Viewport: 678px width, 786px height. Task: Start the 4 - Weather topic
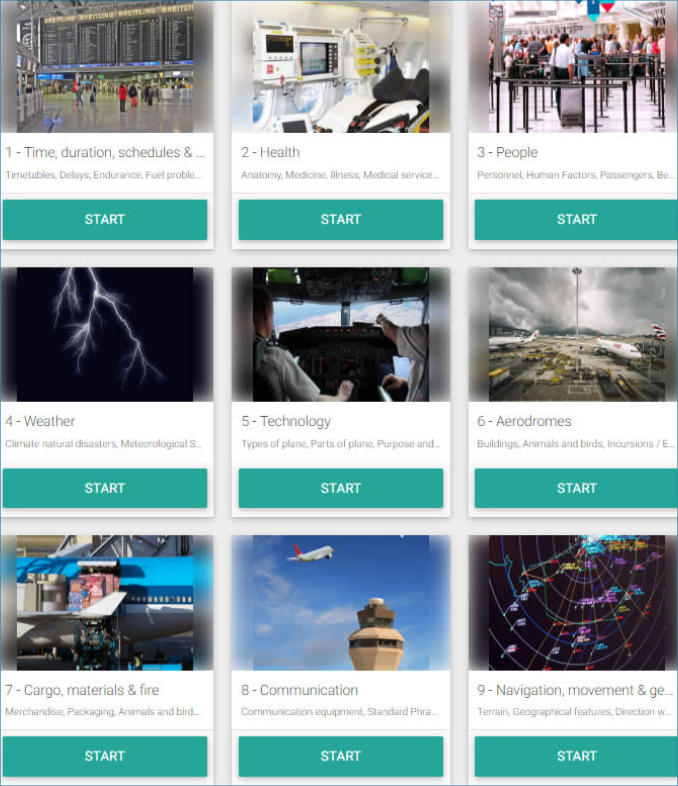[105, 488]
